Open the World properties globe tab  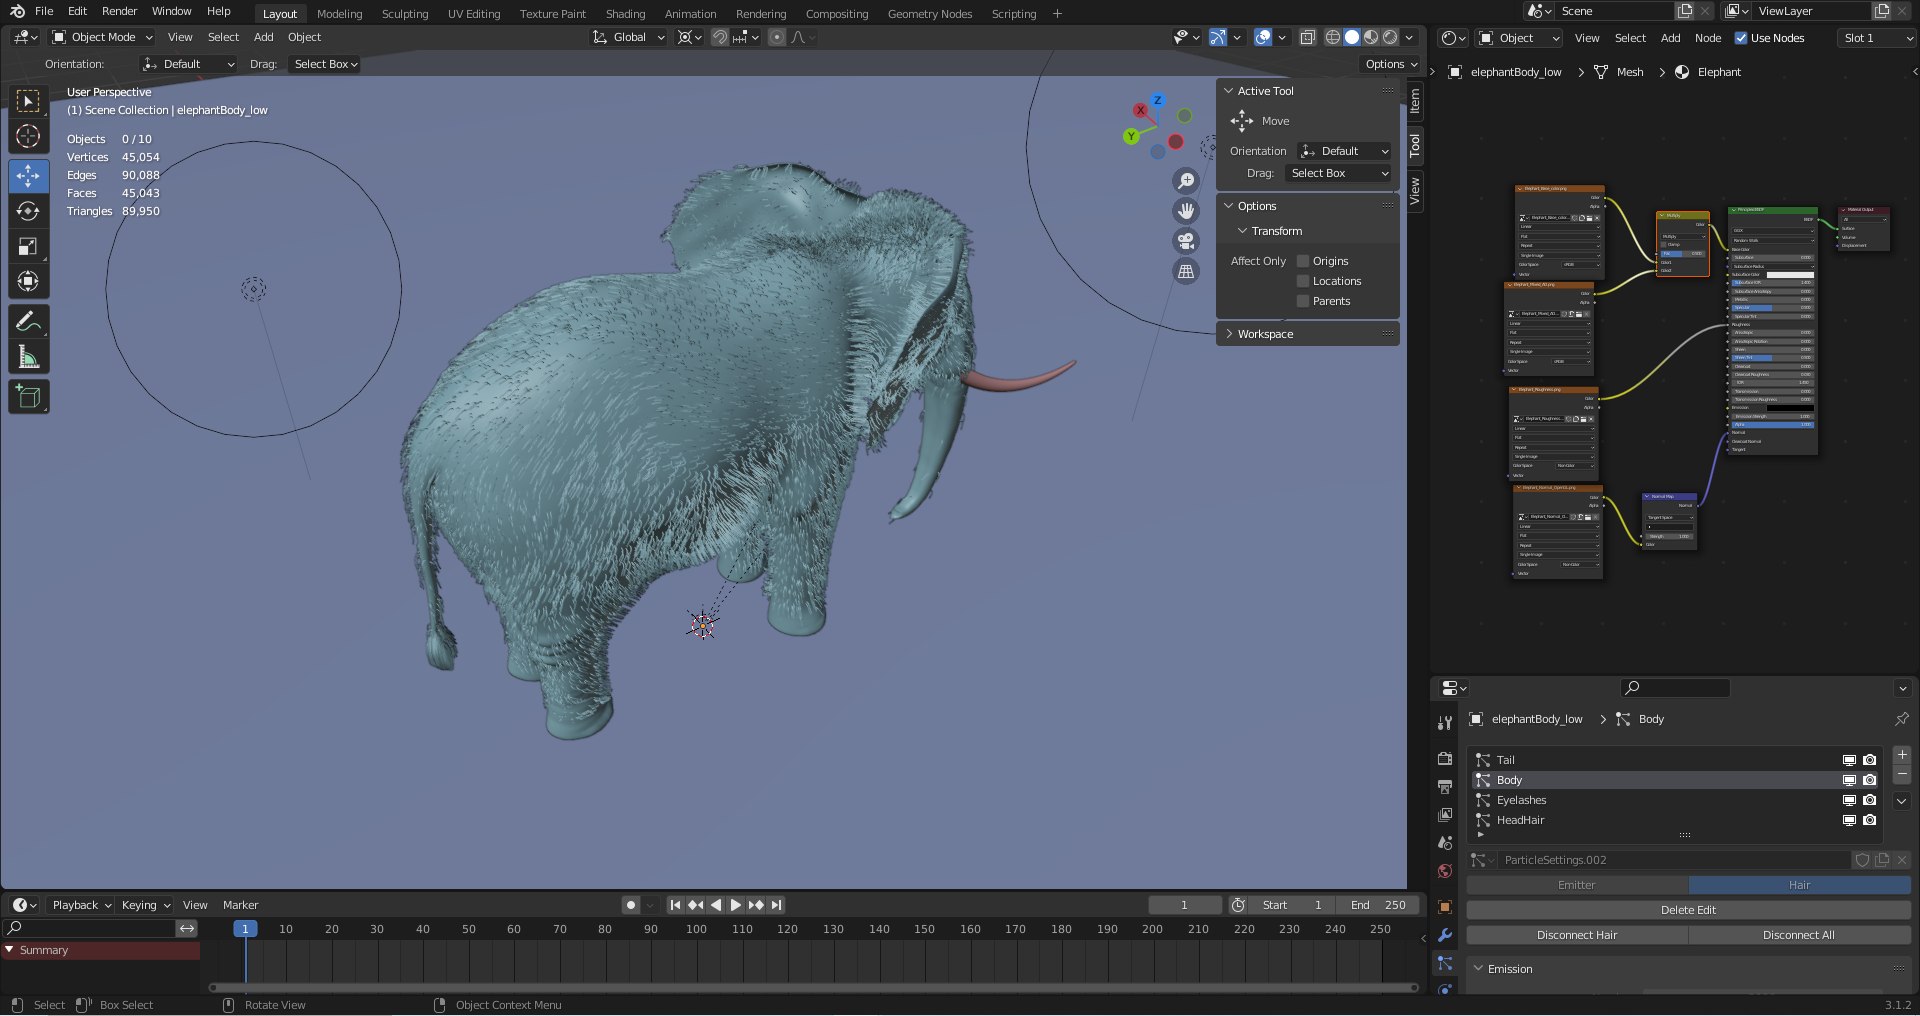click(x=1445, y=871)
